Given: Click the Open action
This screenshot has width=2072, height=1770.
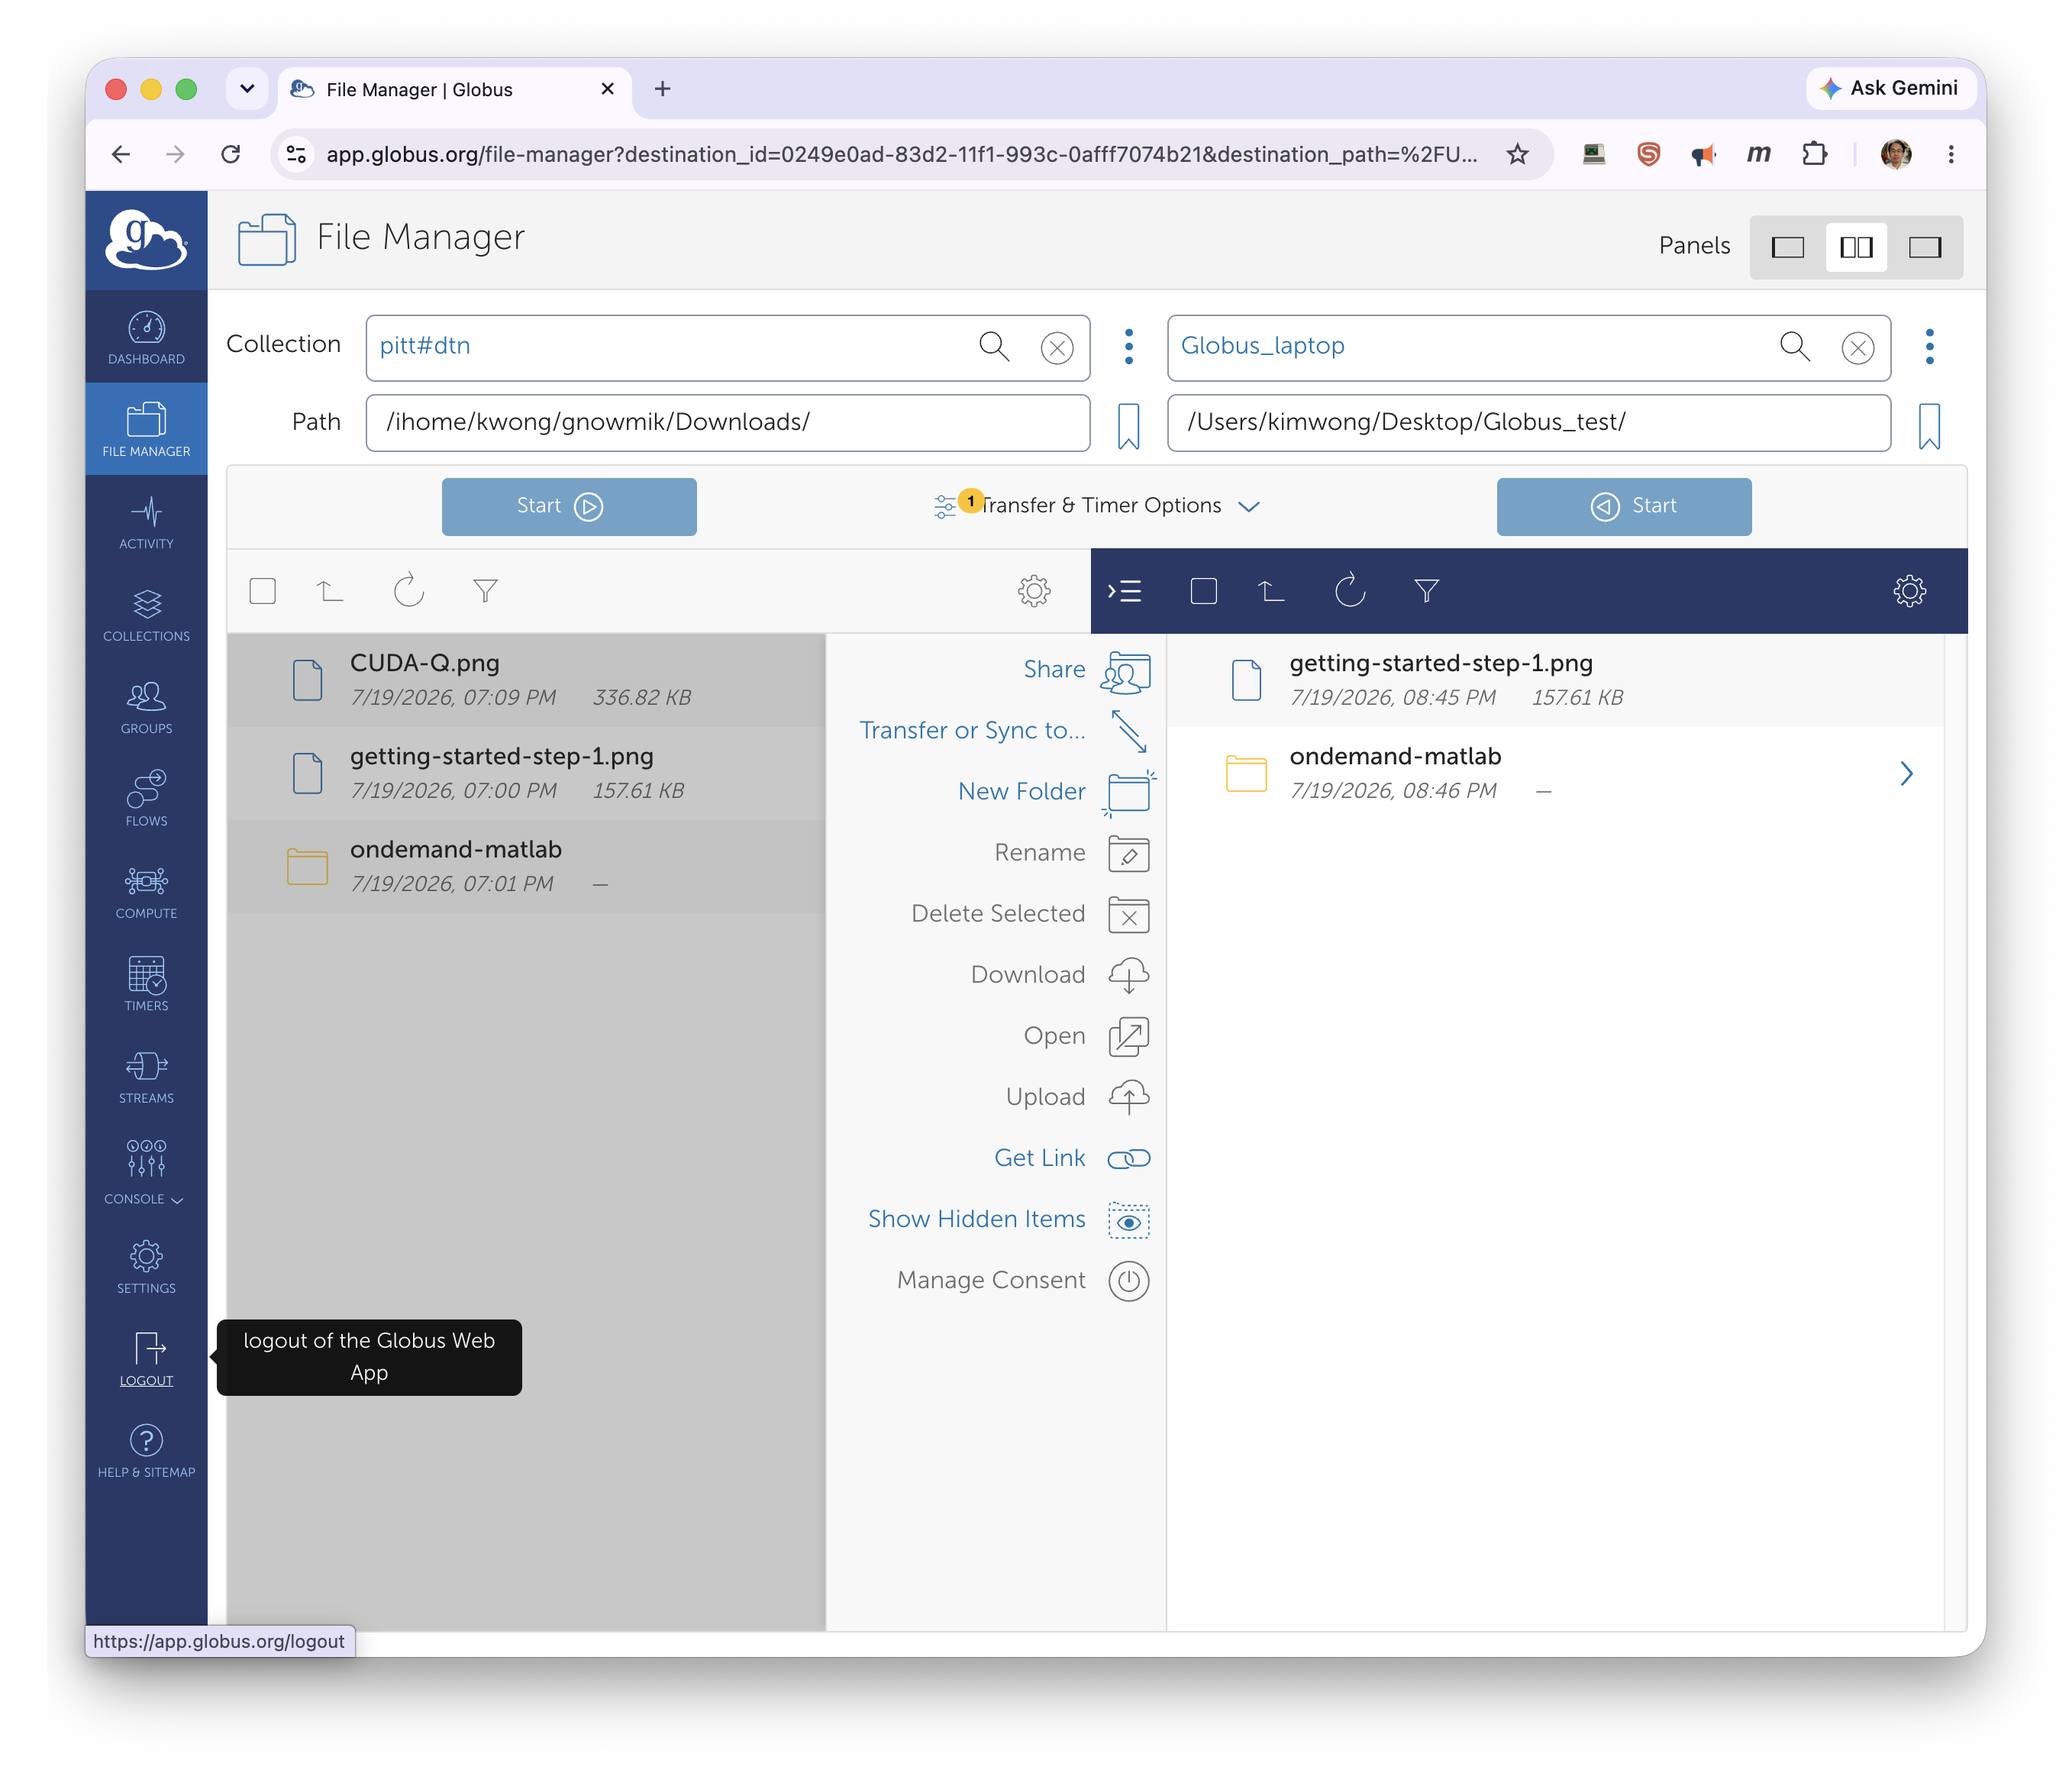Looking at the screenshot, I should coord(1086,1036).
